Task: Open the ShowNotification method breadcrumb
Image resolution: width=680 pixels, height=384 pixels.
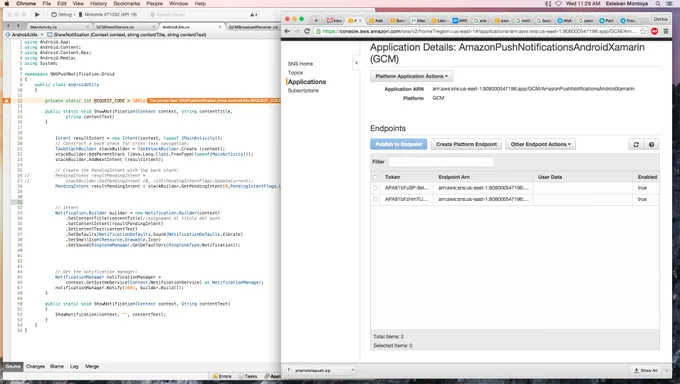Action: [x=127, y=34]
